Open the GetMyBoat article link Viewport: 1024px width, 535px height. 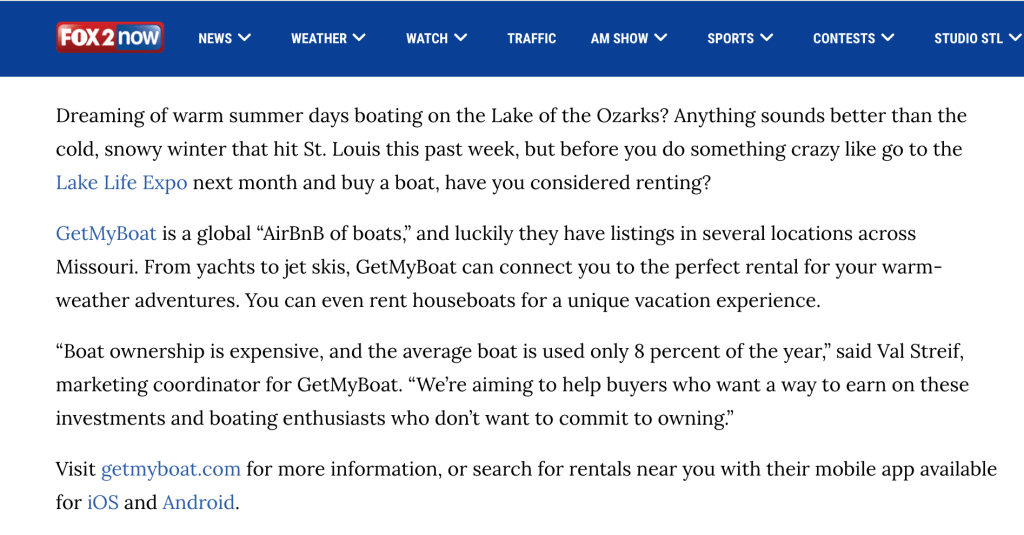tap(106, 234)
